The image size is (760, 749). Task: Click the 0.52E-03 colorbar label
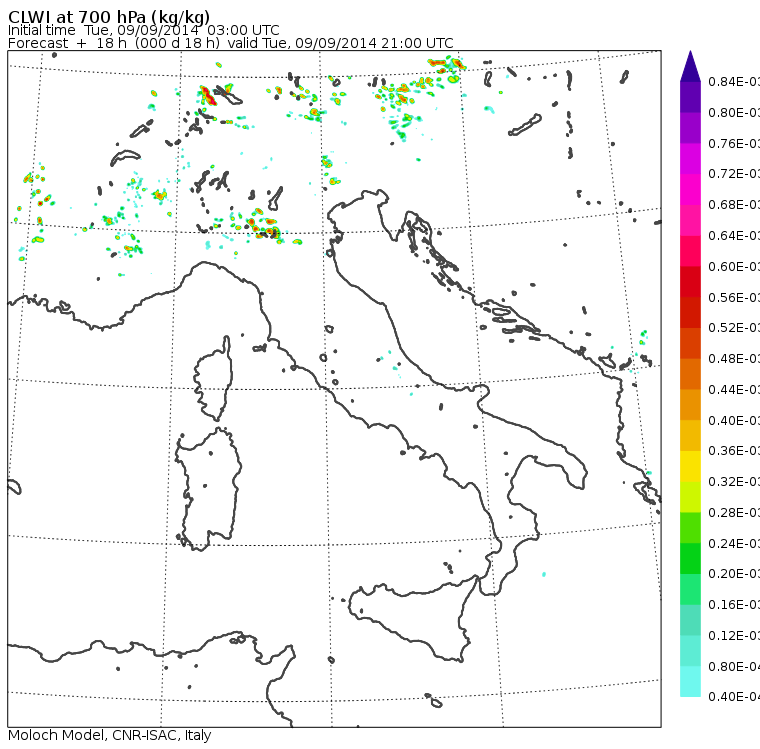point(734,328)
